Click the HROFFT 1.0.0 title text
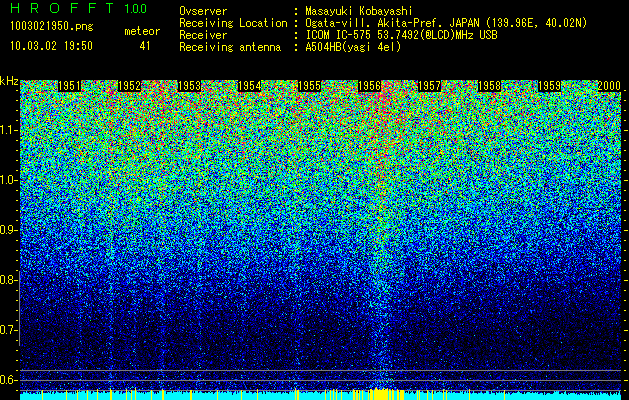Image resolution: width=629 pixels, height=400 pixels. click(79, 8)
